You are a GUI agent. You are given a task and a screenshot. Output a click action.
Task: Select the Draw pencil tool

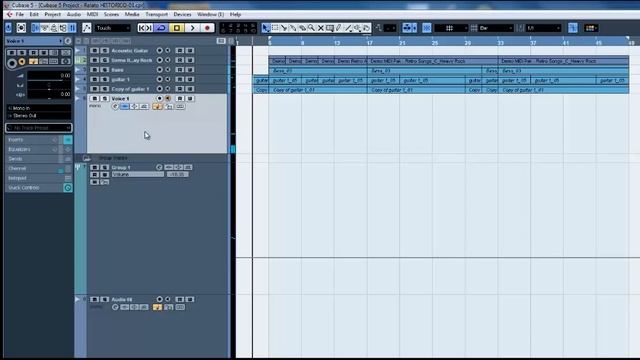tap(339, 28)
